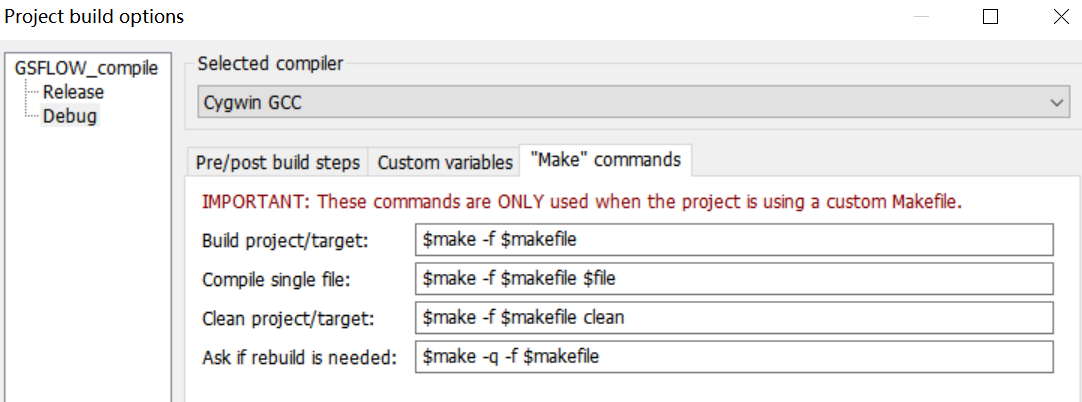Select the GSFLOW_compile project node
1082x402 pixels.
[86, 68]
